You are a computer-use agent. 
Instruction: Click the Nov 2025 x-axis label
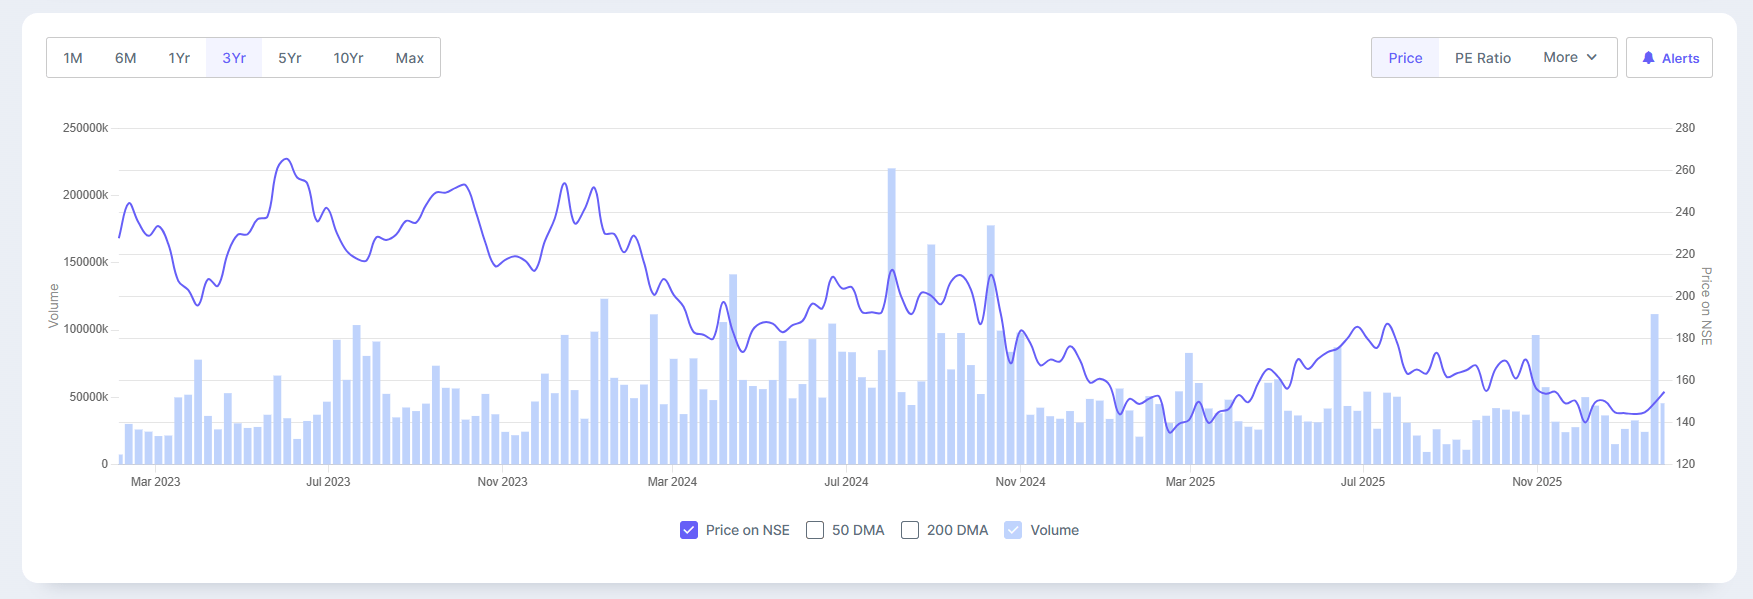1537,482
